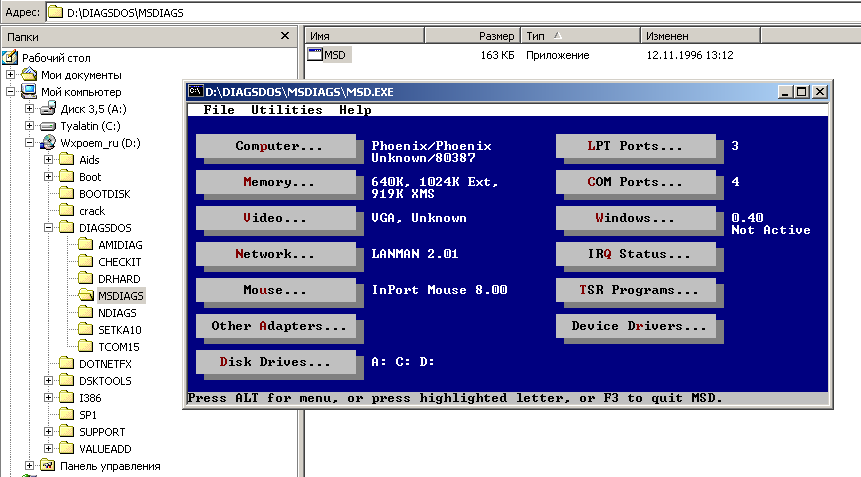The height and width of the screenshot is (477, 861).
Task: Select the DSKTOOLS folder icon
Action: click(x=66, y=380)
